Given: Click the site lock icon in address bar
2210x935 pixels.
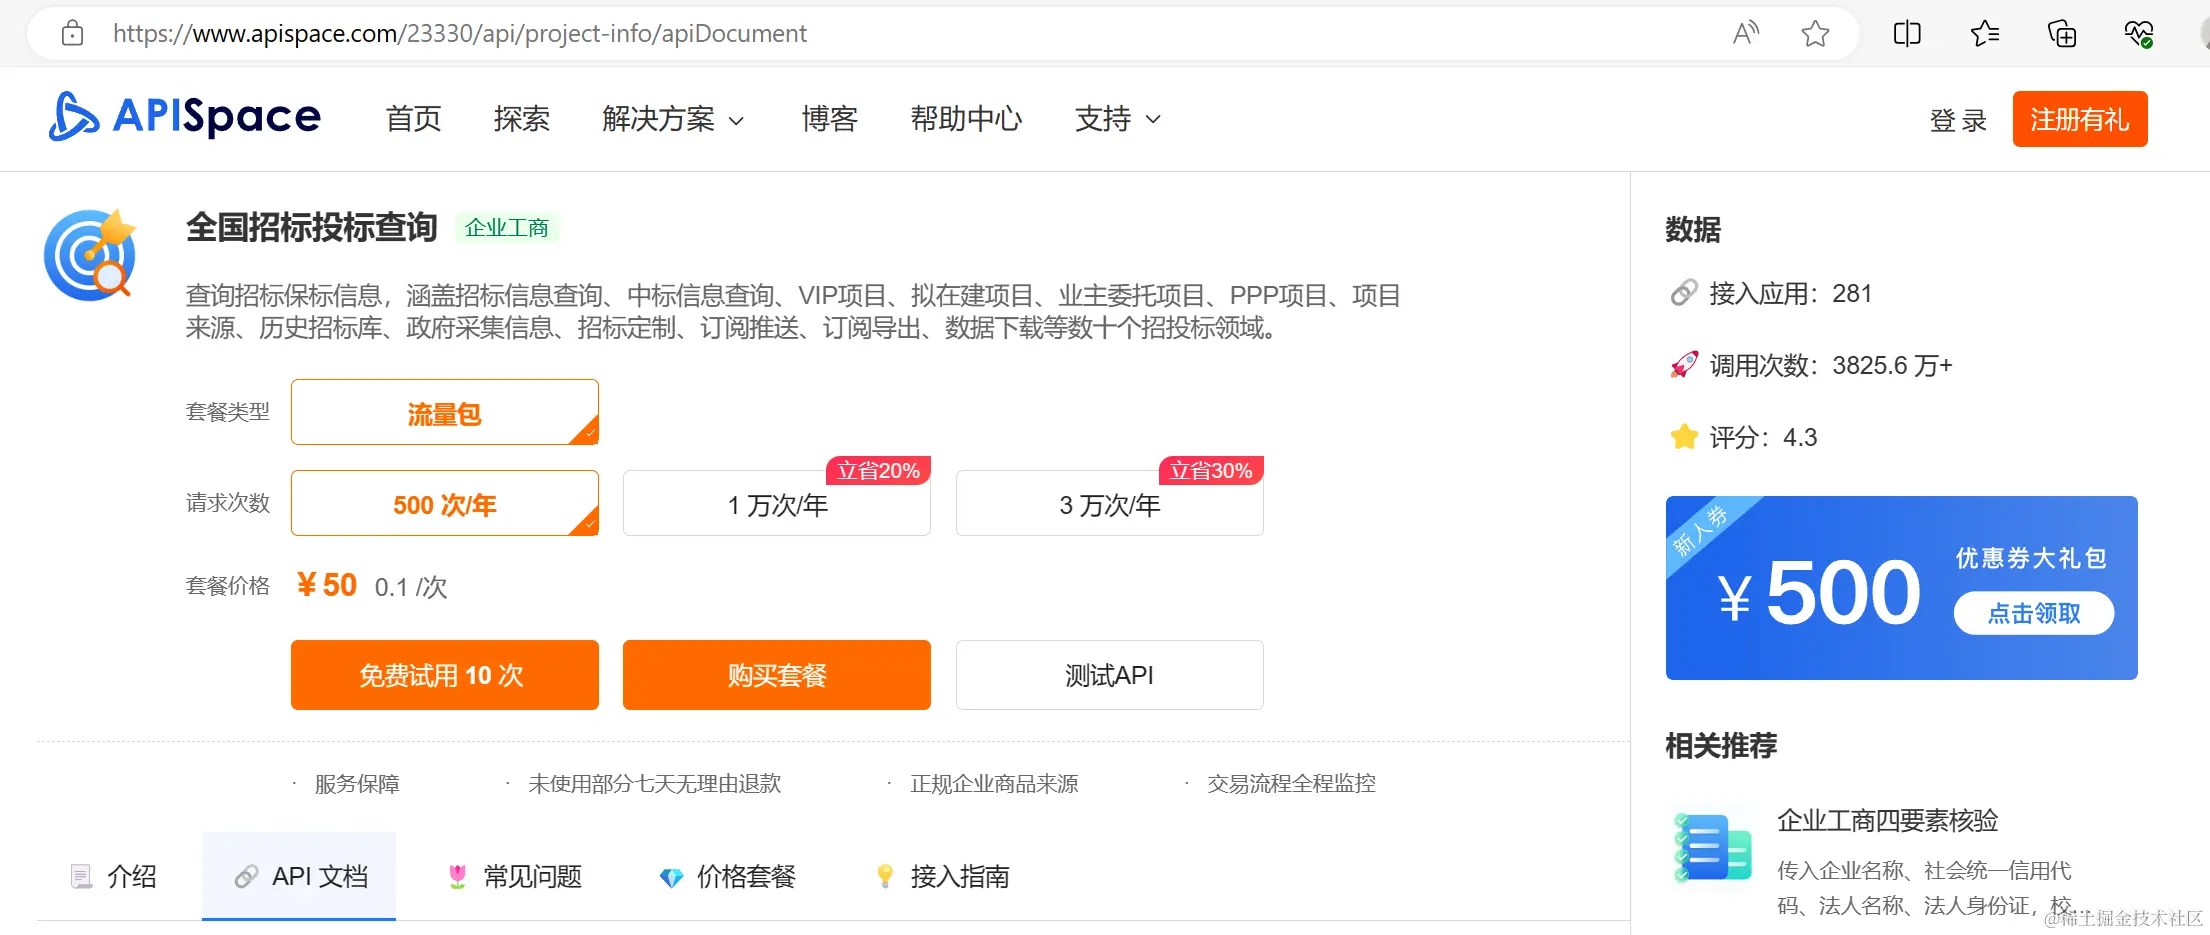Looking at the screenshot, I should 72,33.
